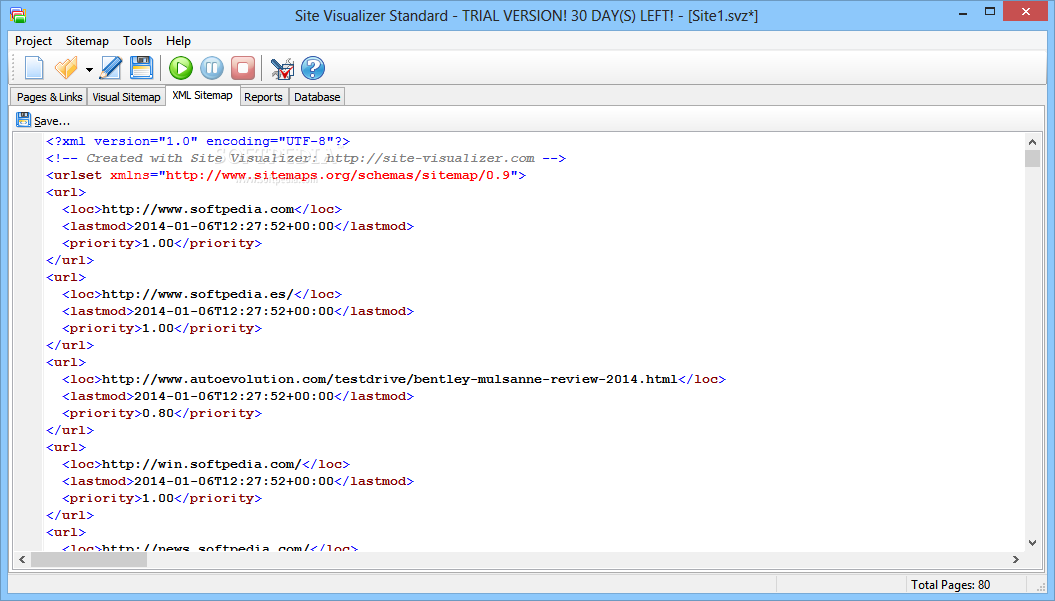Click the vertical scrollbar down arrow

pos(1032,543)
